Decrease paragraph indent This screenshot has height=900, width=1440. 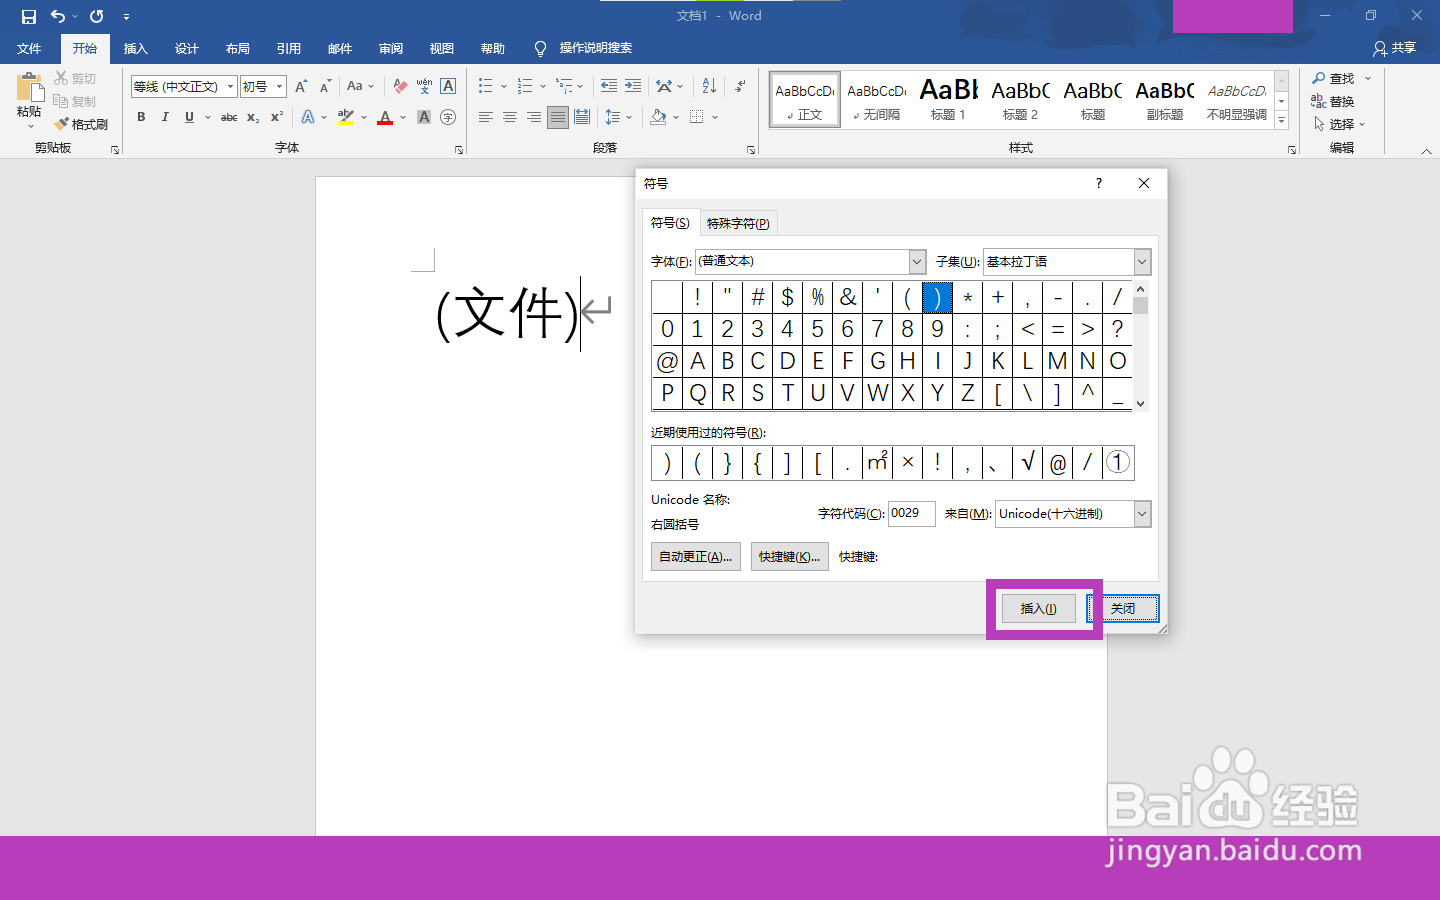point(608,87)
